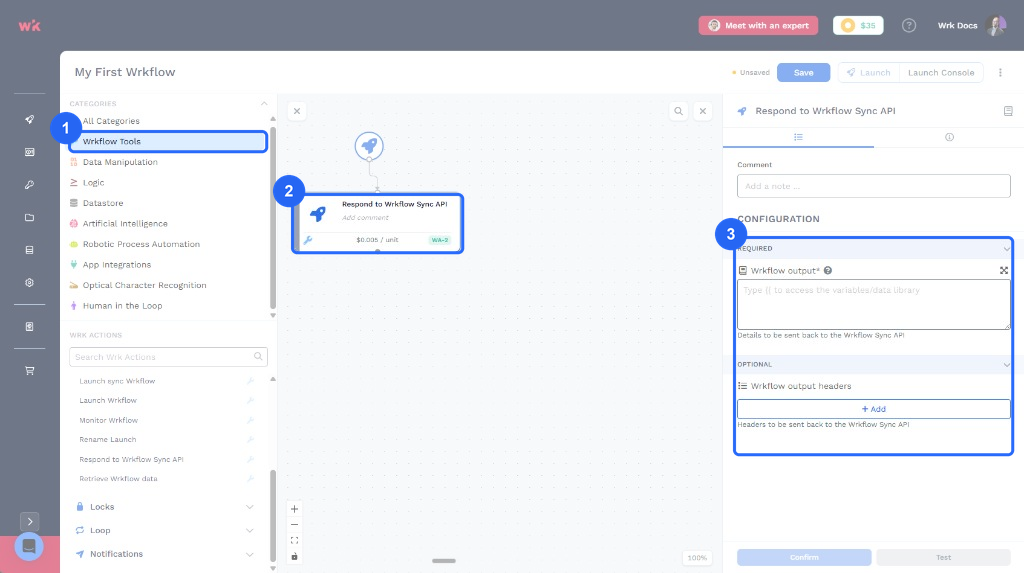Image resolution: width=1024 pixels, height=573 pixels.
Task: Click the Search Wrk Actions field
Action: 168,357
